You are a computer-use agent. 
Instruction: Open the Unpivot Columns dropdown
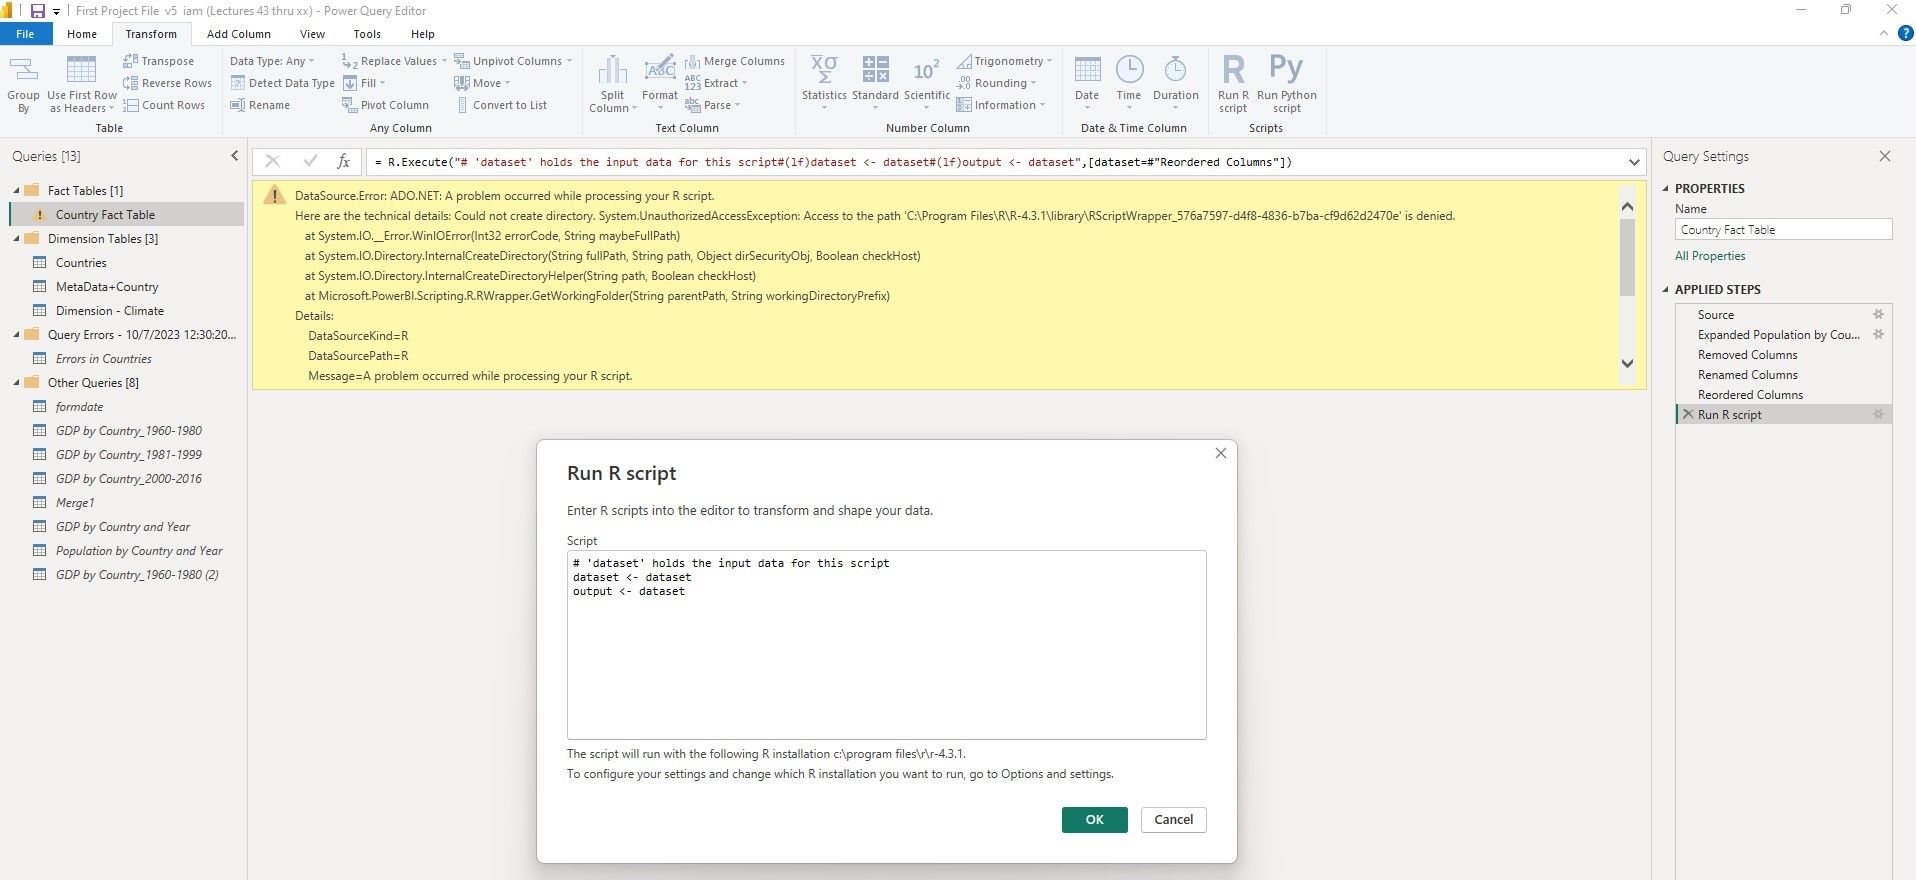pyautogui.click(x=514, y=61)
